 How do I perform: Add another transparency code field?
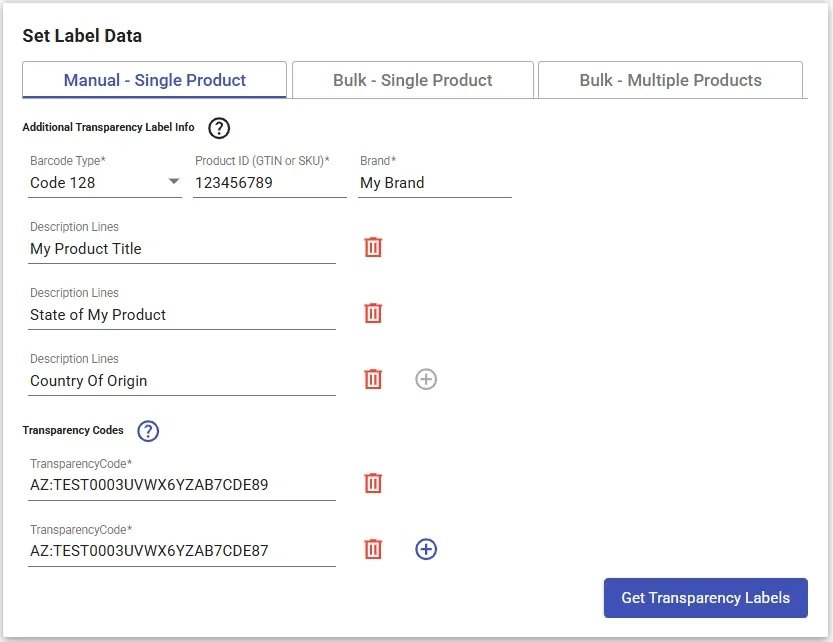click(426, 549)
